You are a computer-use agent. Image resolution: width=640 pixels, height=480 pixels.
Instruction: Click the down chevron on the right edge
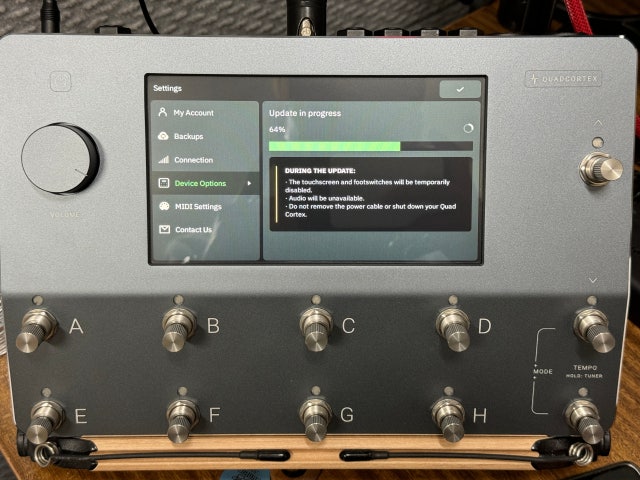pyautogui.click(x=593, y=280)
